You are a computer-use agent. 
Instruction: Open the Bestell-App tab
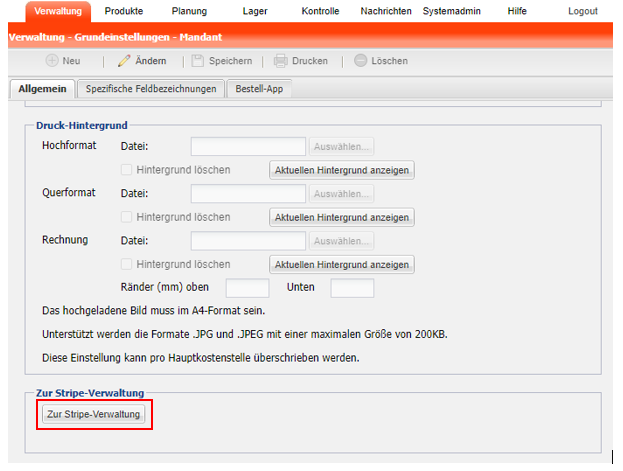(x=258, y=89)
